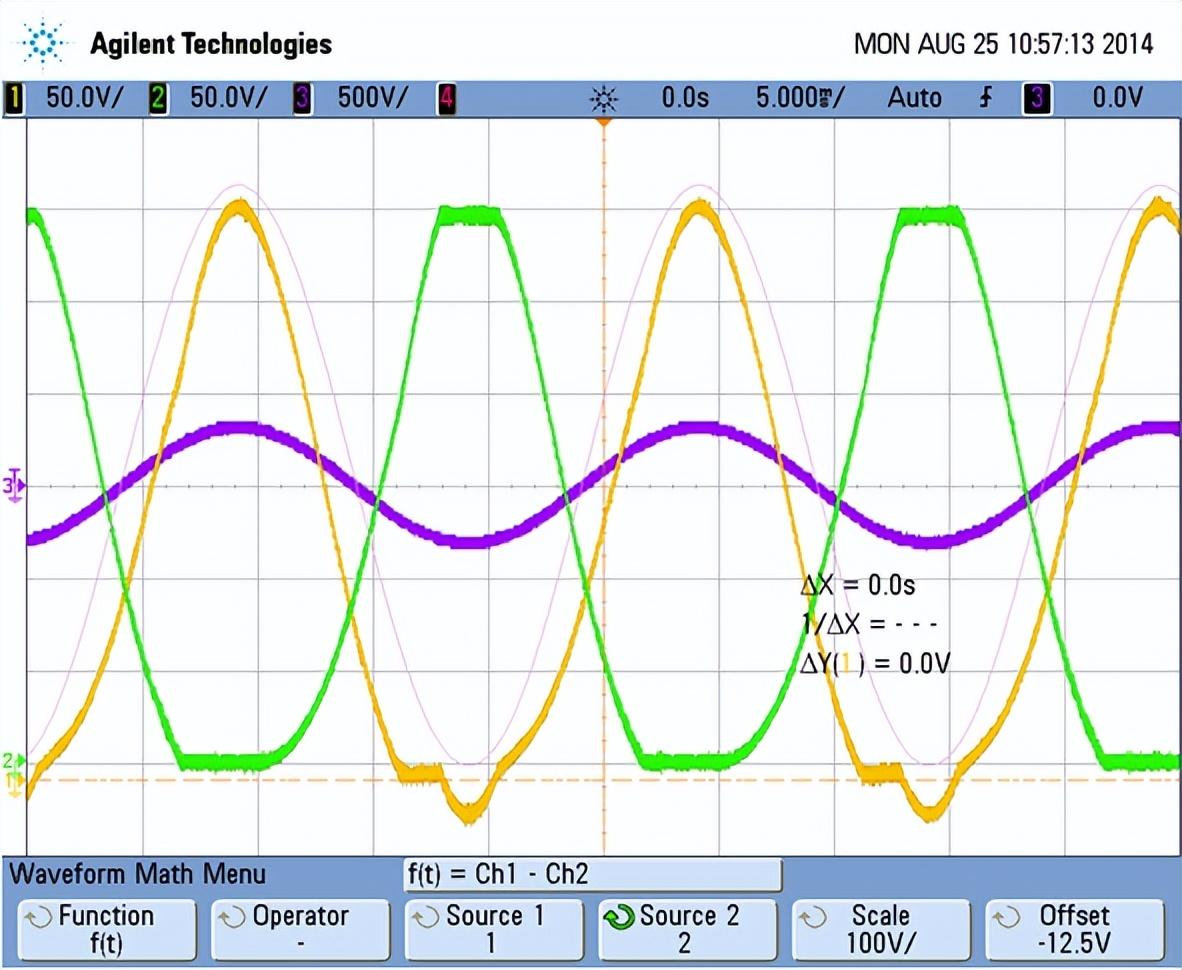1182x970 pixels.
Task: Select the yellow channel 1 badge
Action: (16, 98)
